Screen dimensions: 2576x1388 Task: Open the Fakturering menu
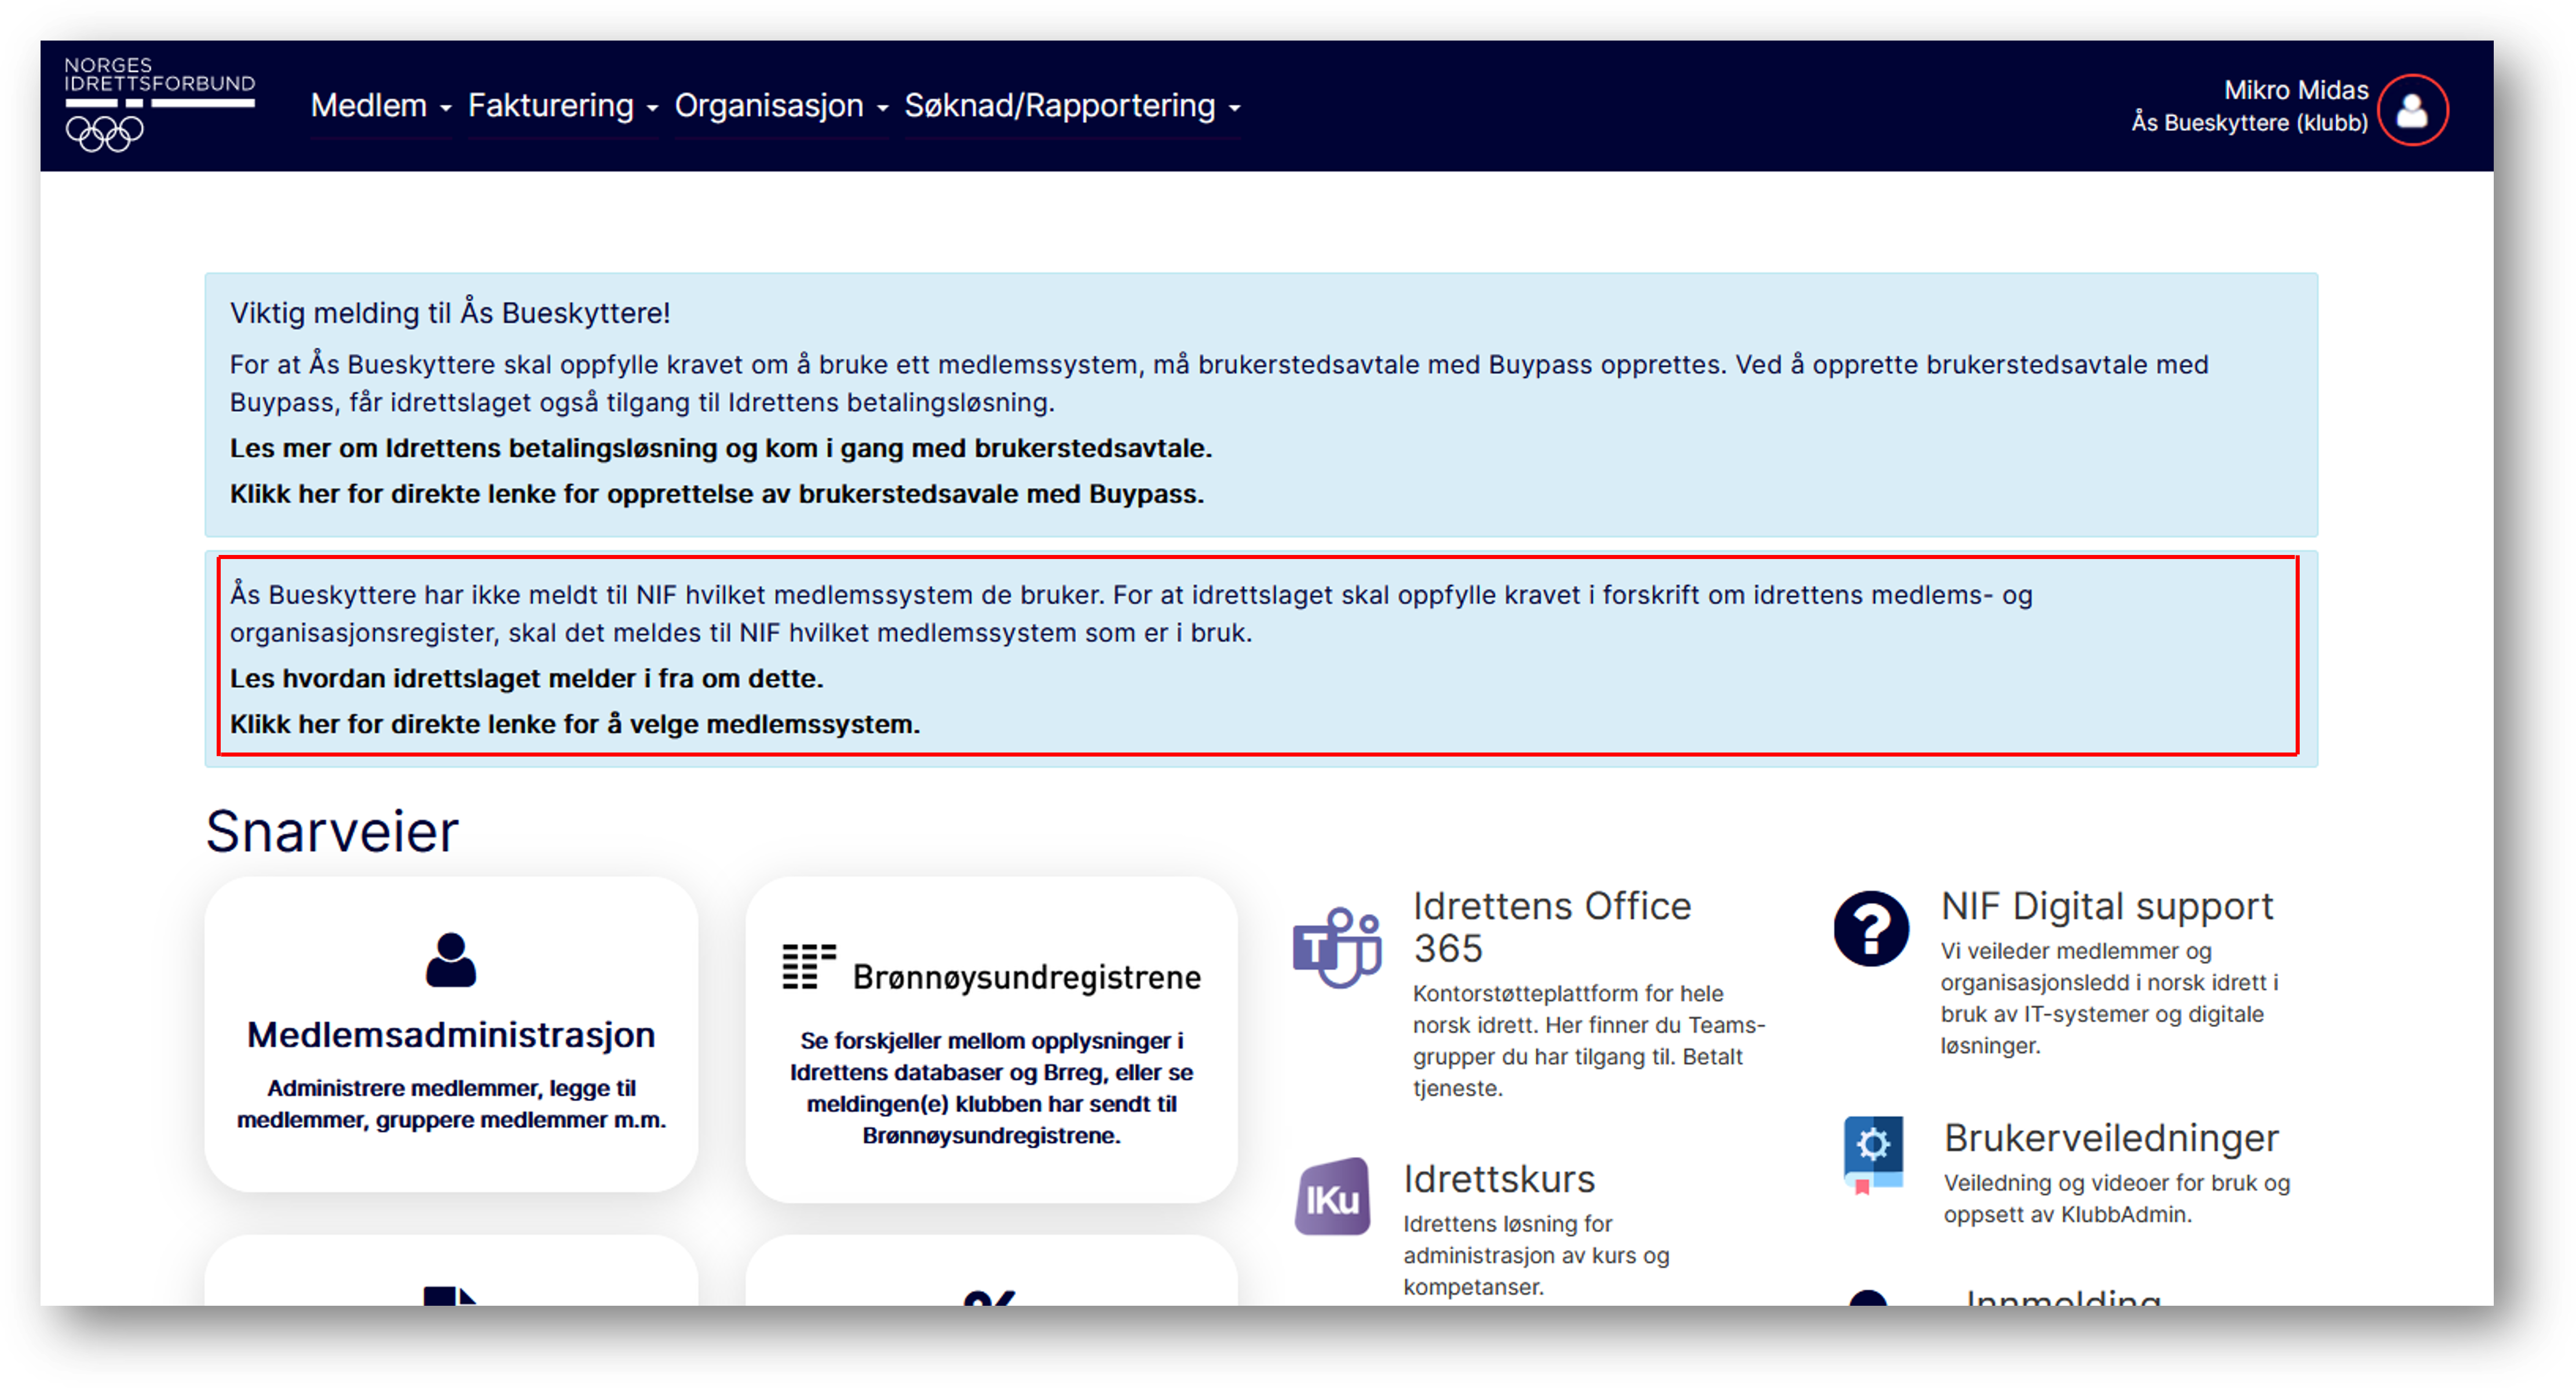coord(550,105)
